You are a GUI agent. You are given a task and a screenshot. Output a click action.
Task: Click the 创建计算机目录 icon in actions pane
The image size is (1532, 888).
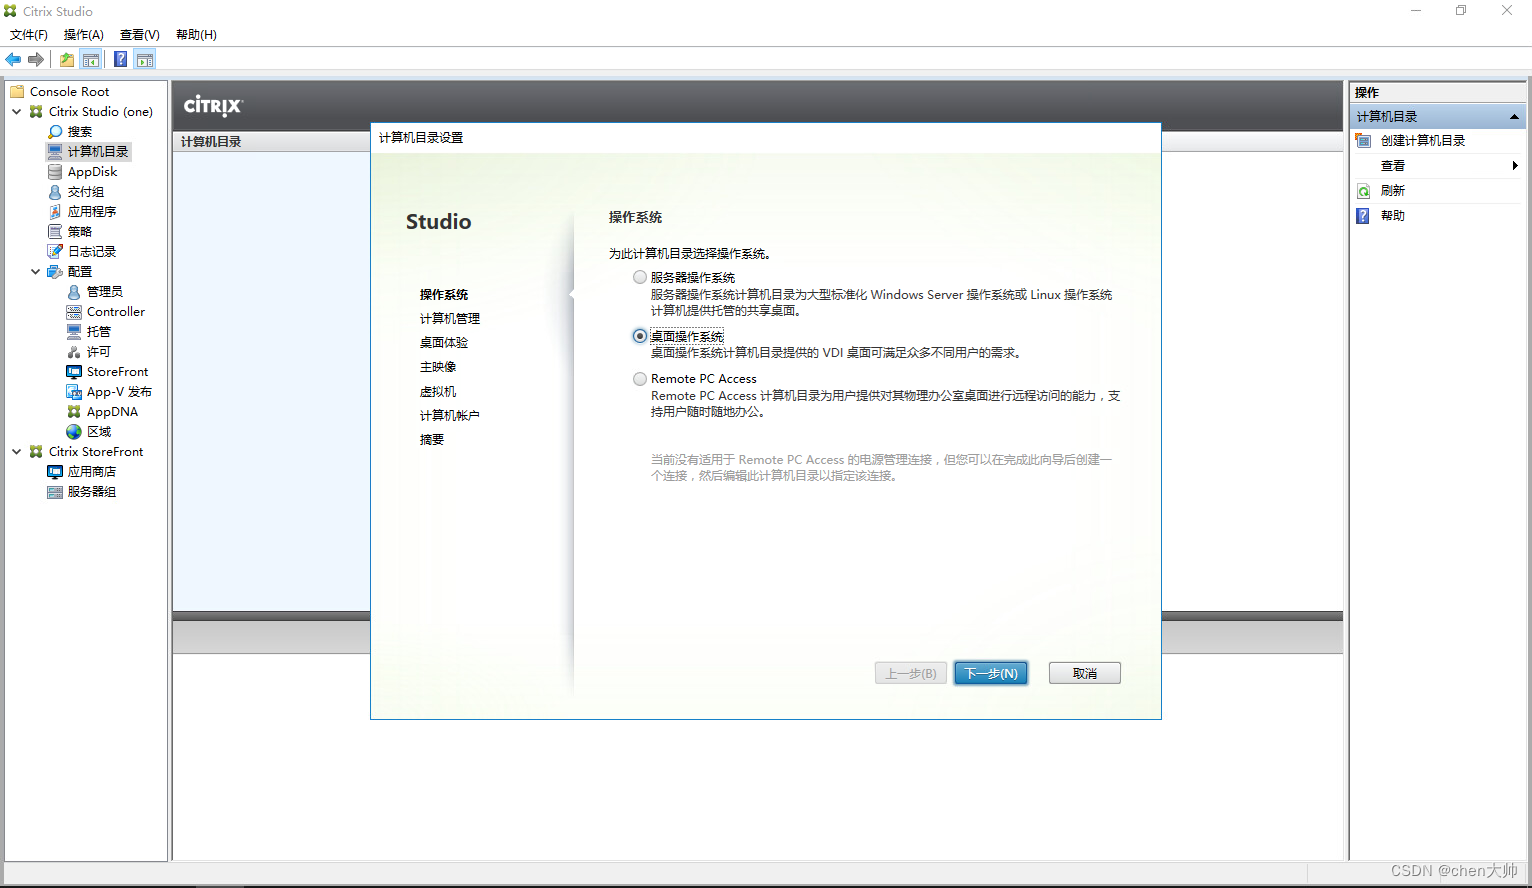(x=1363, y=141)
